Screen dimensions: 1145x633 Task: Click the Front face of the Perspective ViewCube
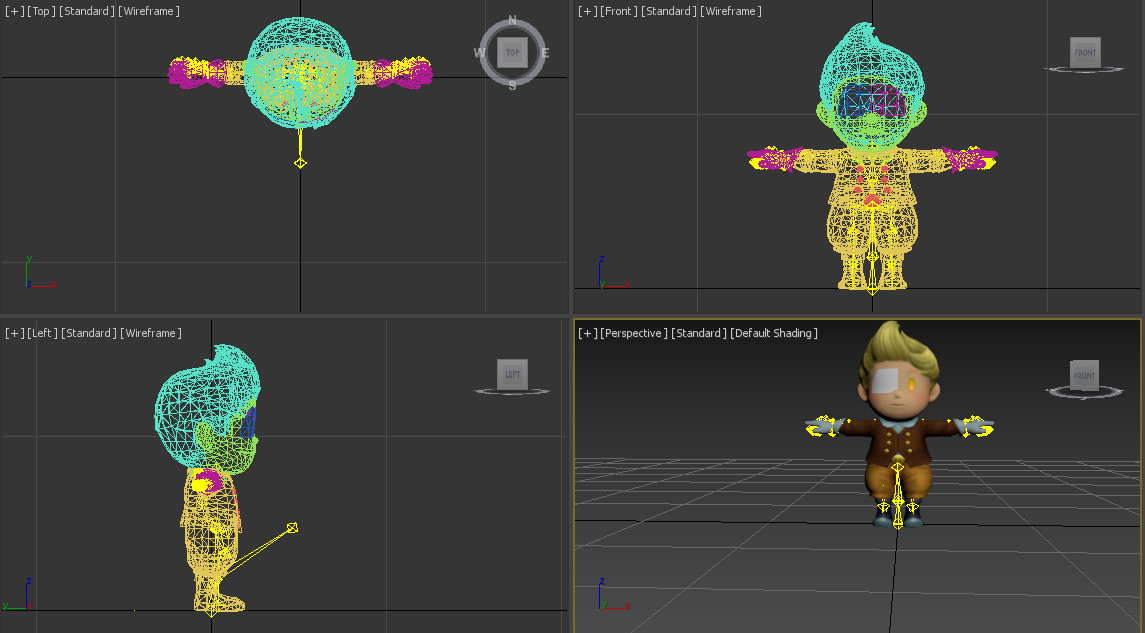pyautogui.click(x=1085, y=375)
